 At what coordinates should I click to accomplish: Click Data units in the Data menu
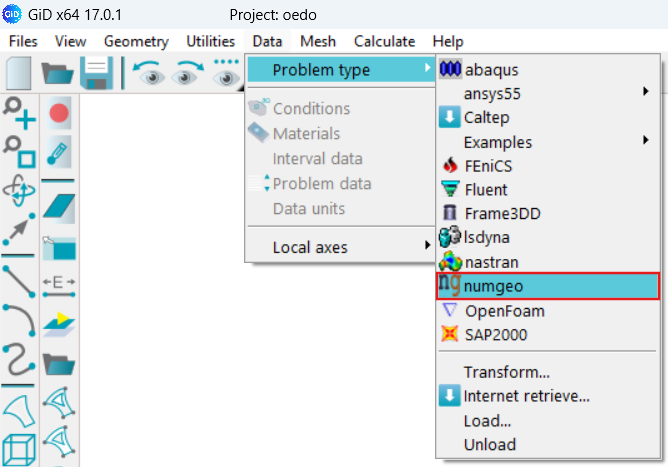pyautogui.click(x=341, y=209)
